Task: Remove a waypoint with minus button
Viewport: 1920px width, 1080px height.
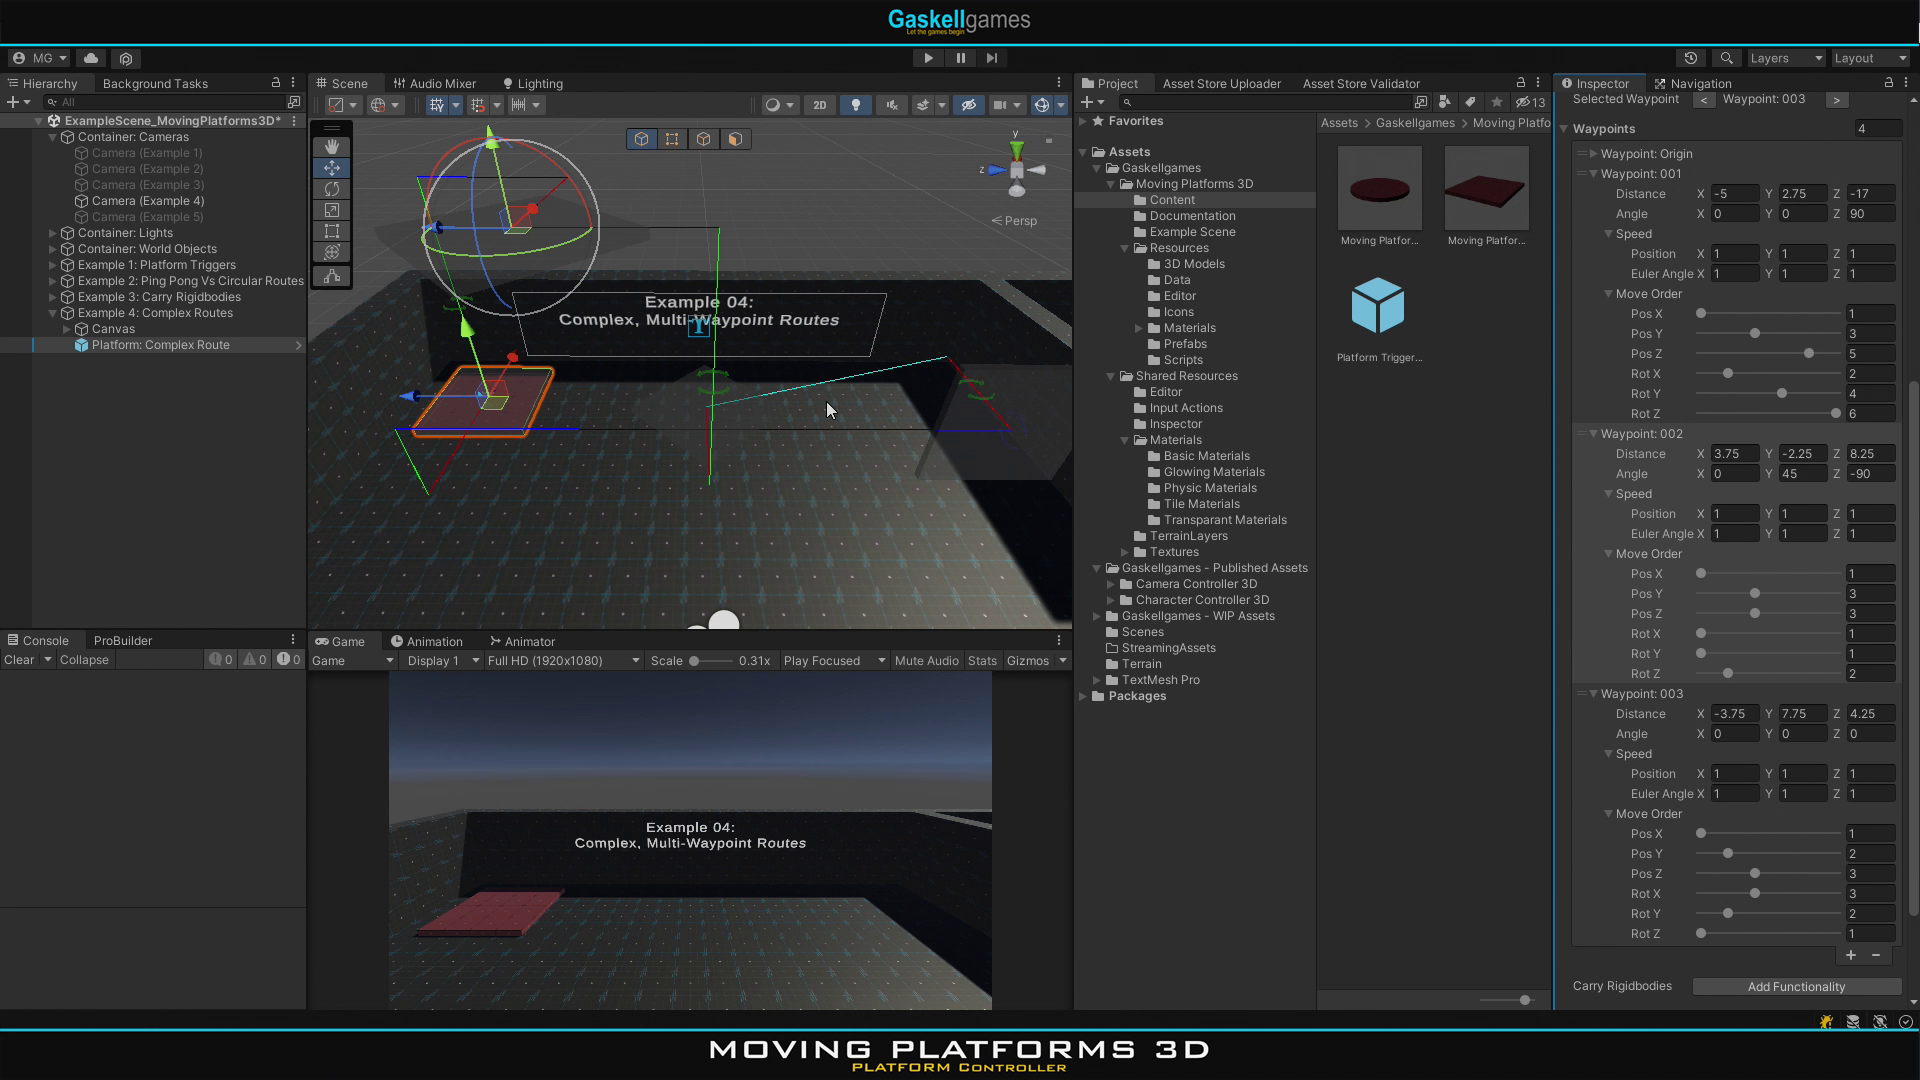Action: point(1876,955)
